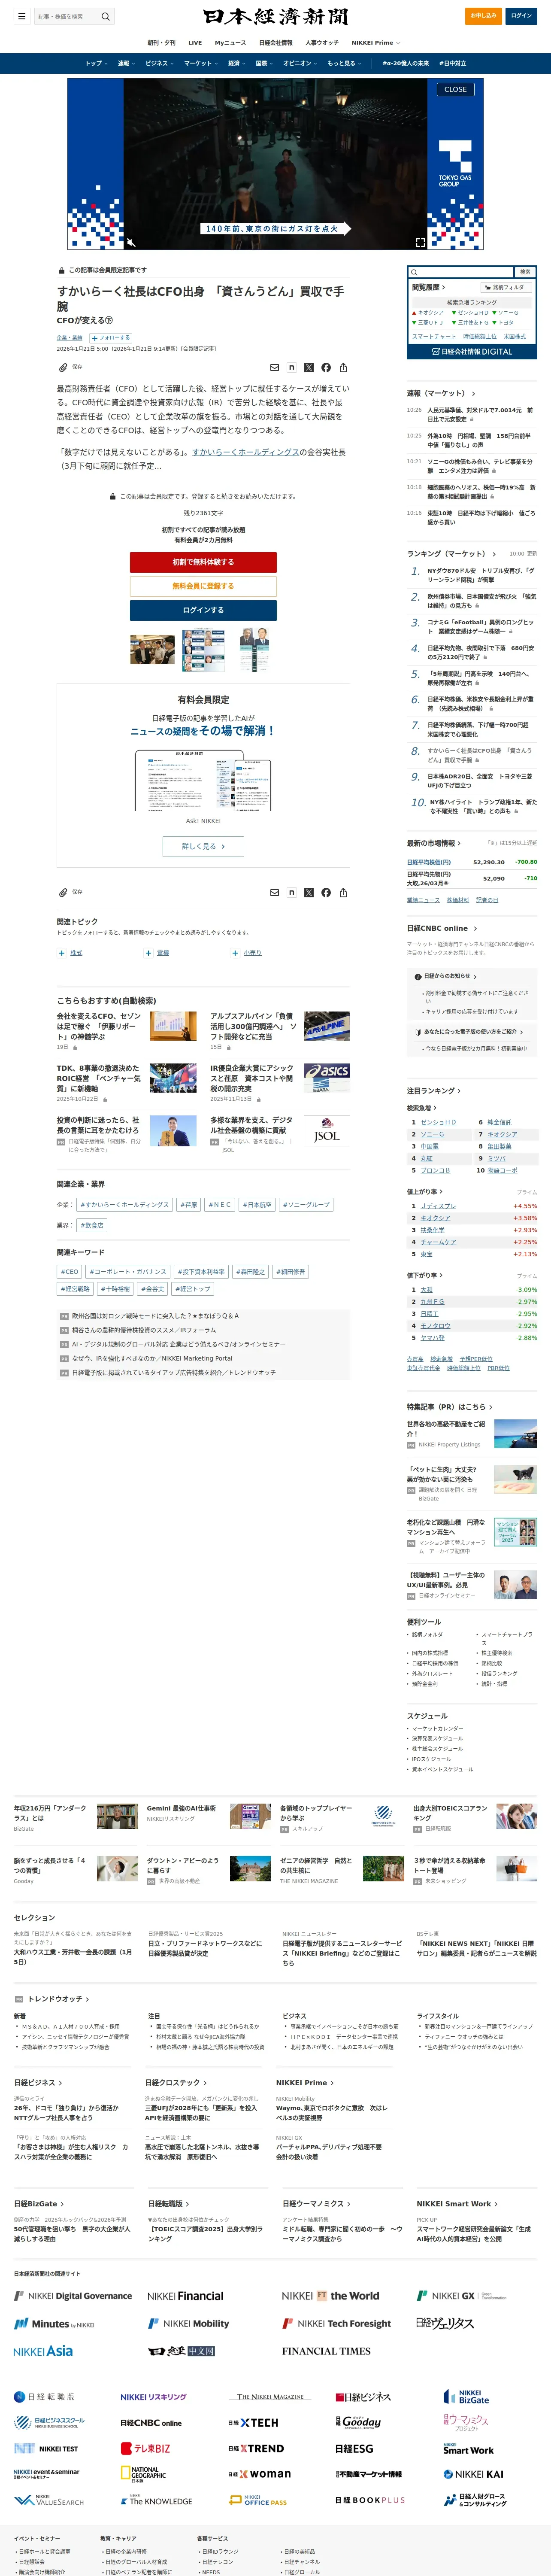Click the テレ東BIZ logo

[145, 2448]
